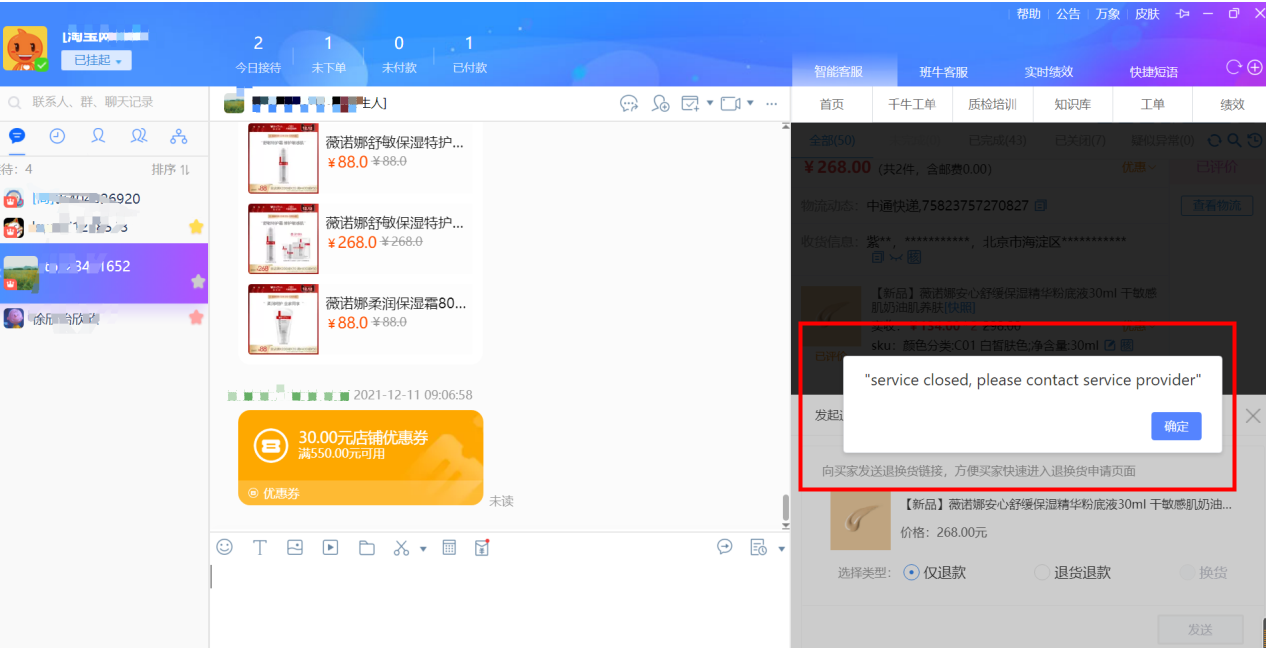The height and width of the screenshot is (648, 1266).
Task: Open the video call dropdown arrow
Action: 750,103
